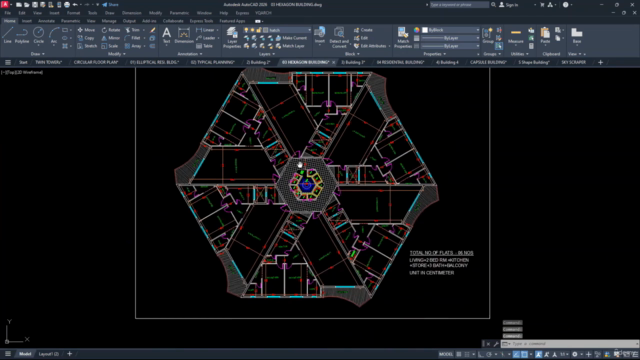Toggle snap mode in status bar

tap(467, 354)
